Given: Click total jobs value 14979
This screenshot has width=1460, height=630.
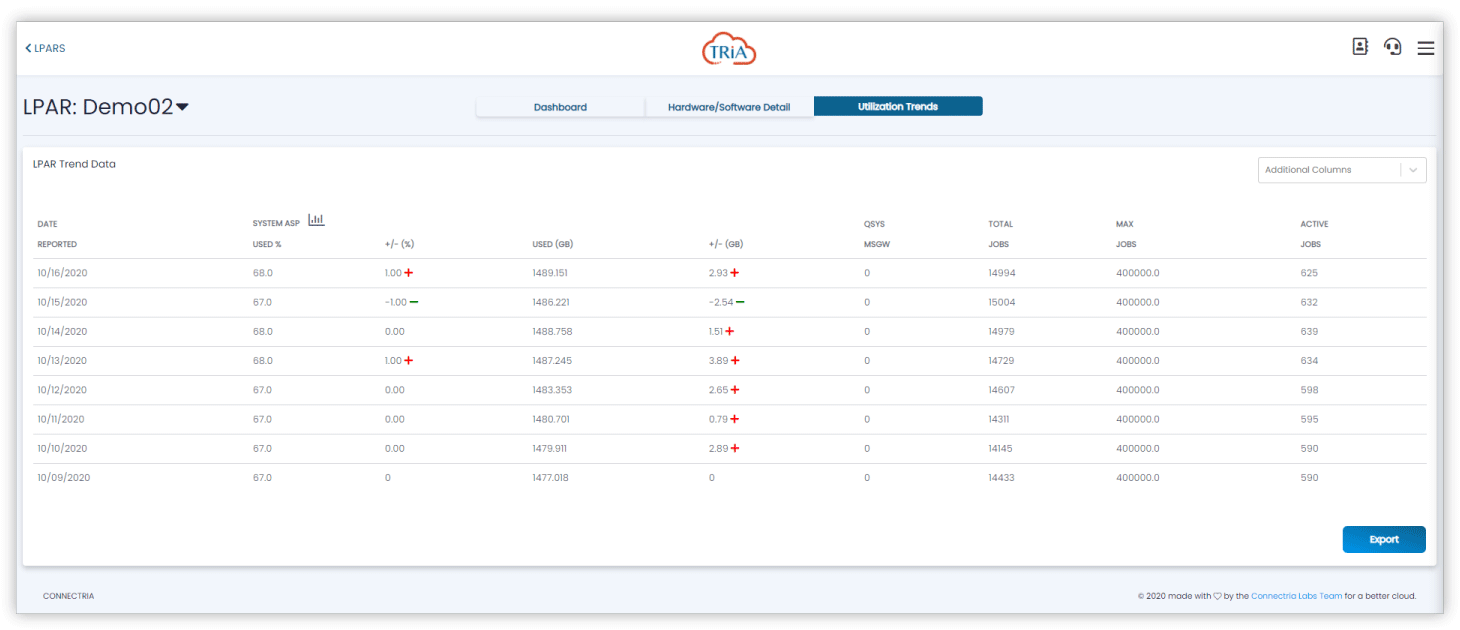Looking at the screenshot, I should pyautogui.click(x=1001, y=331).
